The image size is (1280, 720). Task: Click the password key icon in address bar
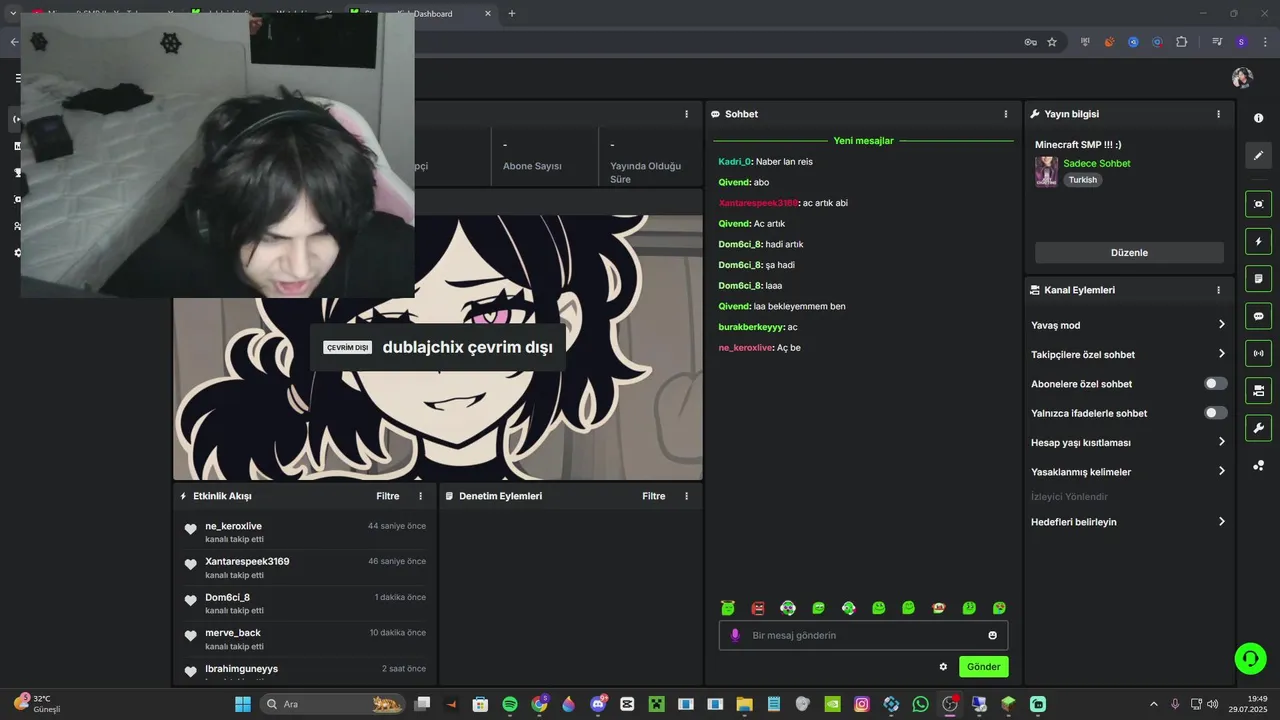pyautogui.click(x=1030, y=42)
